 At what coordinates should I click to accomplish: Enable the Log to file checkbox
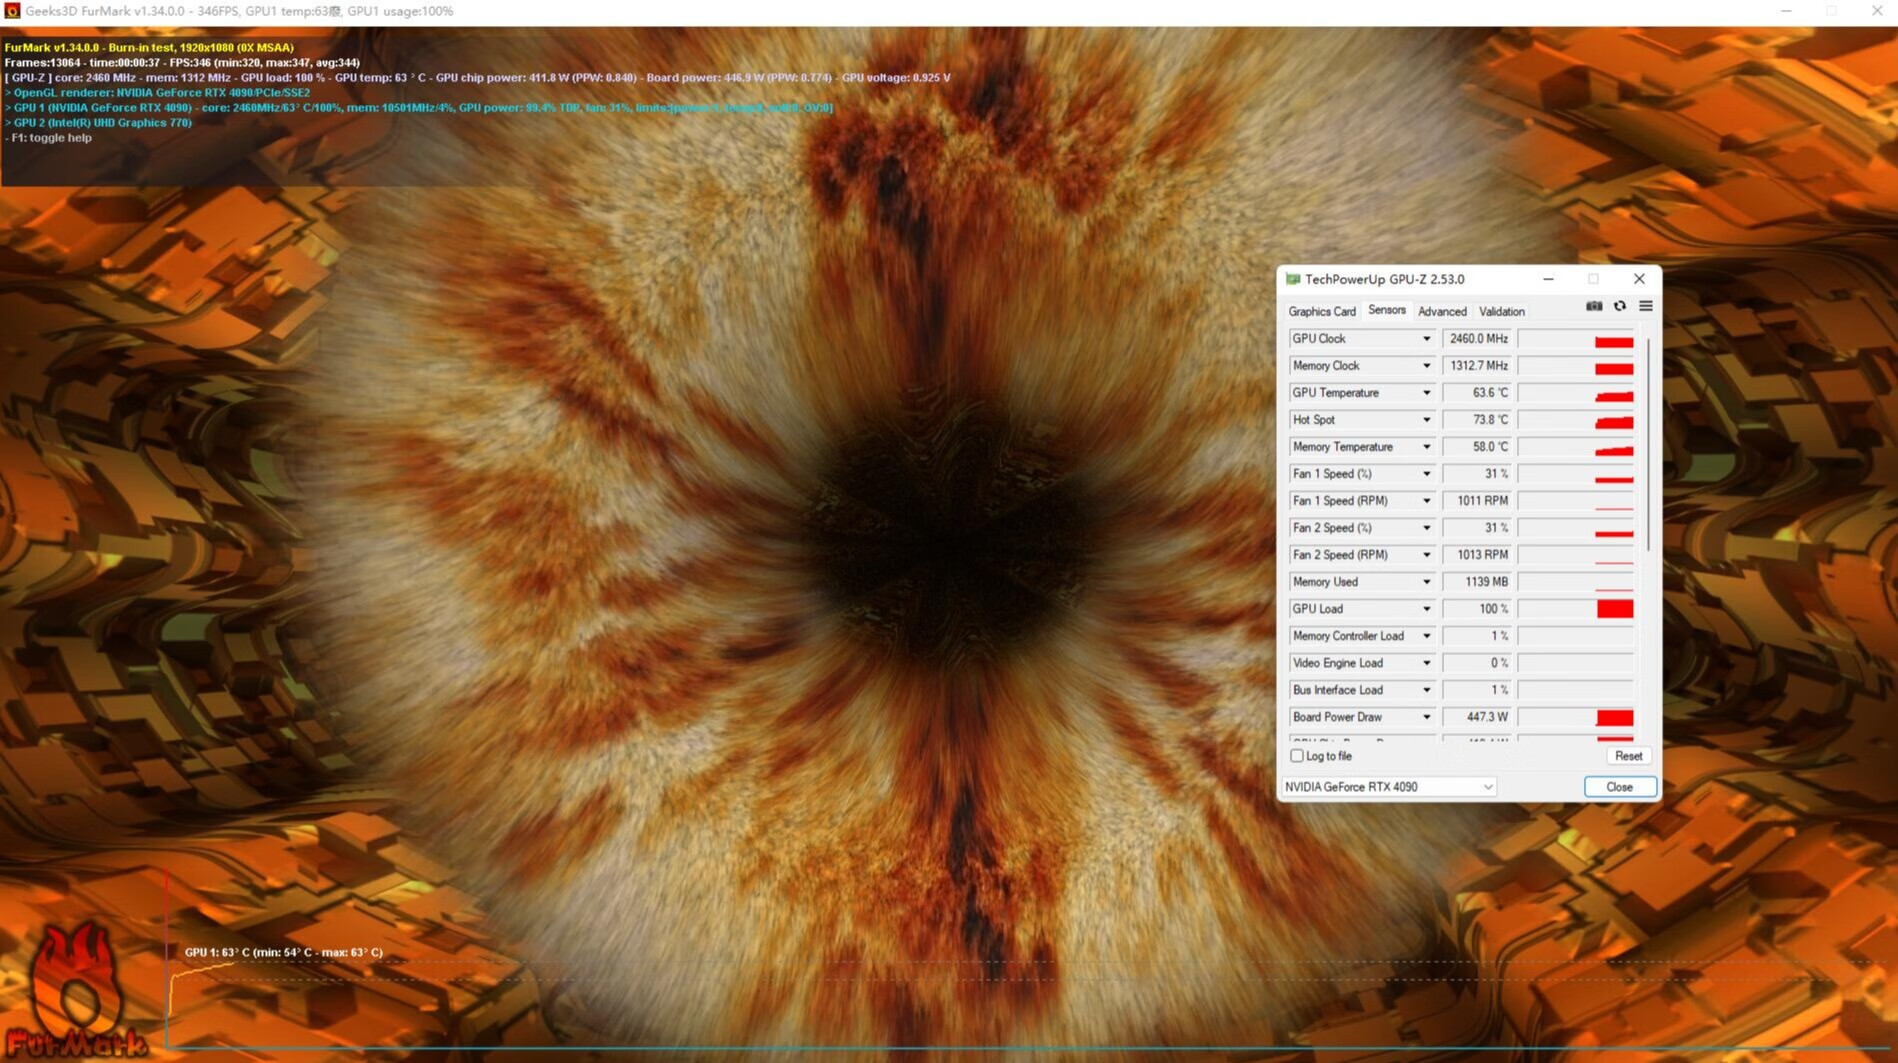[1297, 756]
